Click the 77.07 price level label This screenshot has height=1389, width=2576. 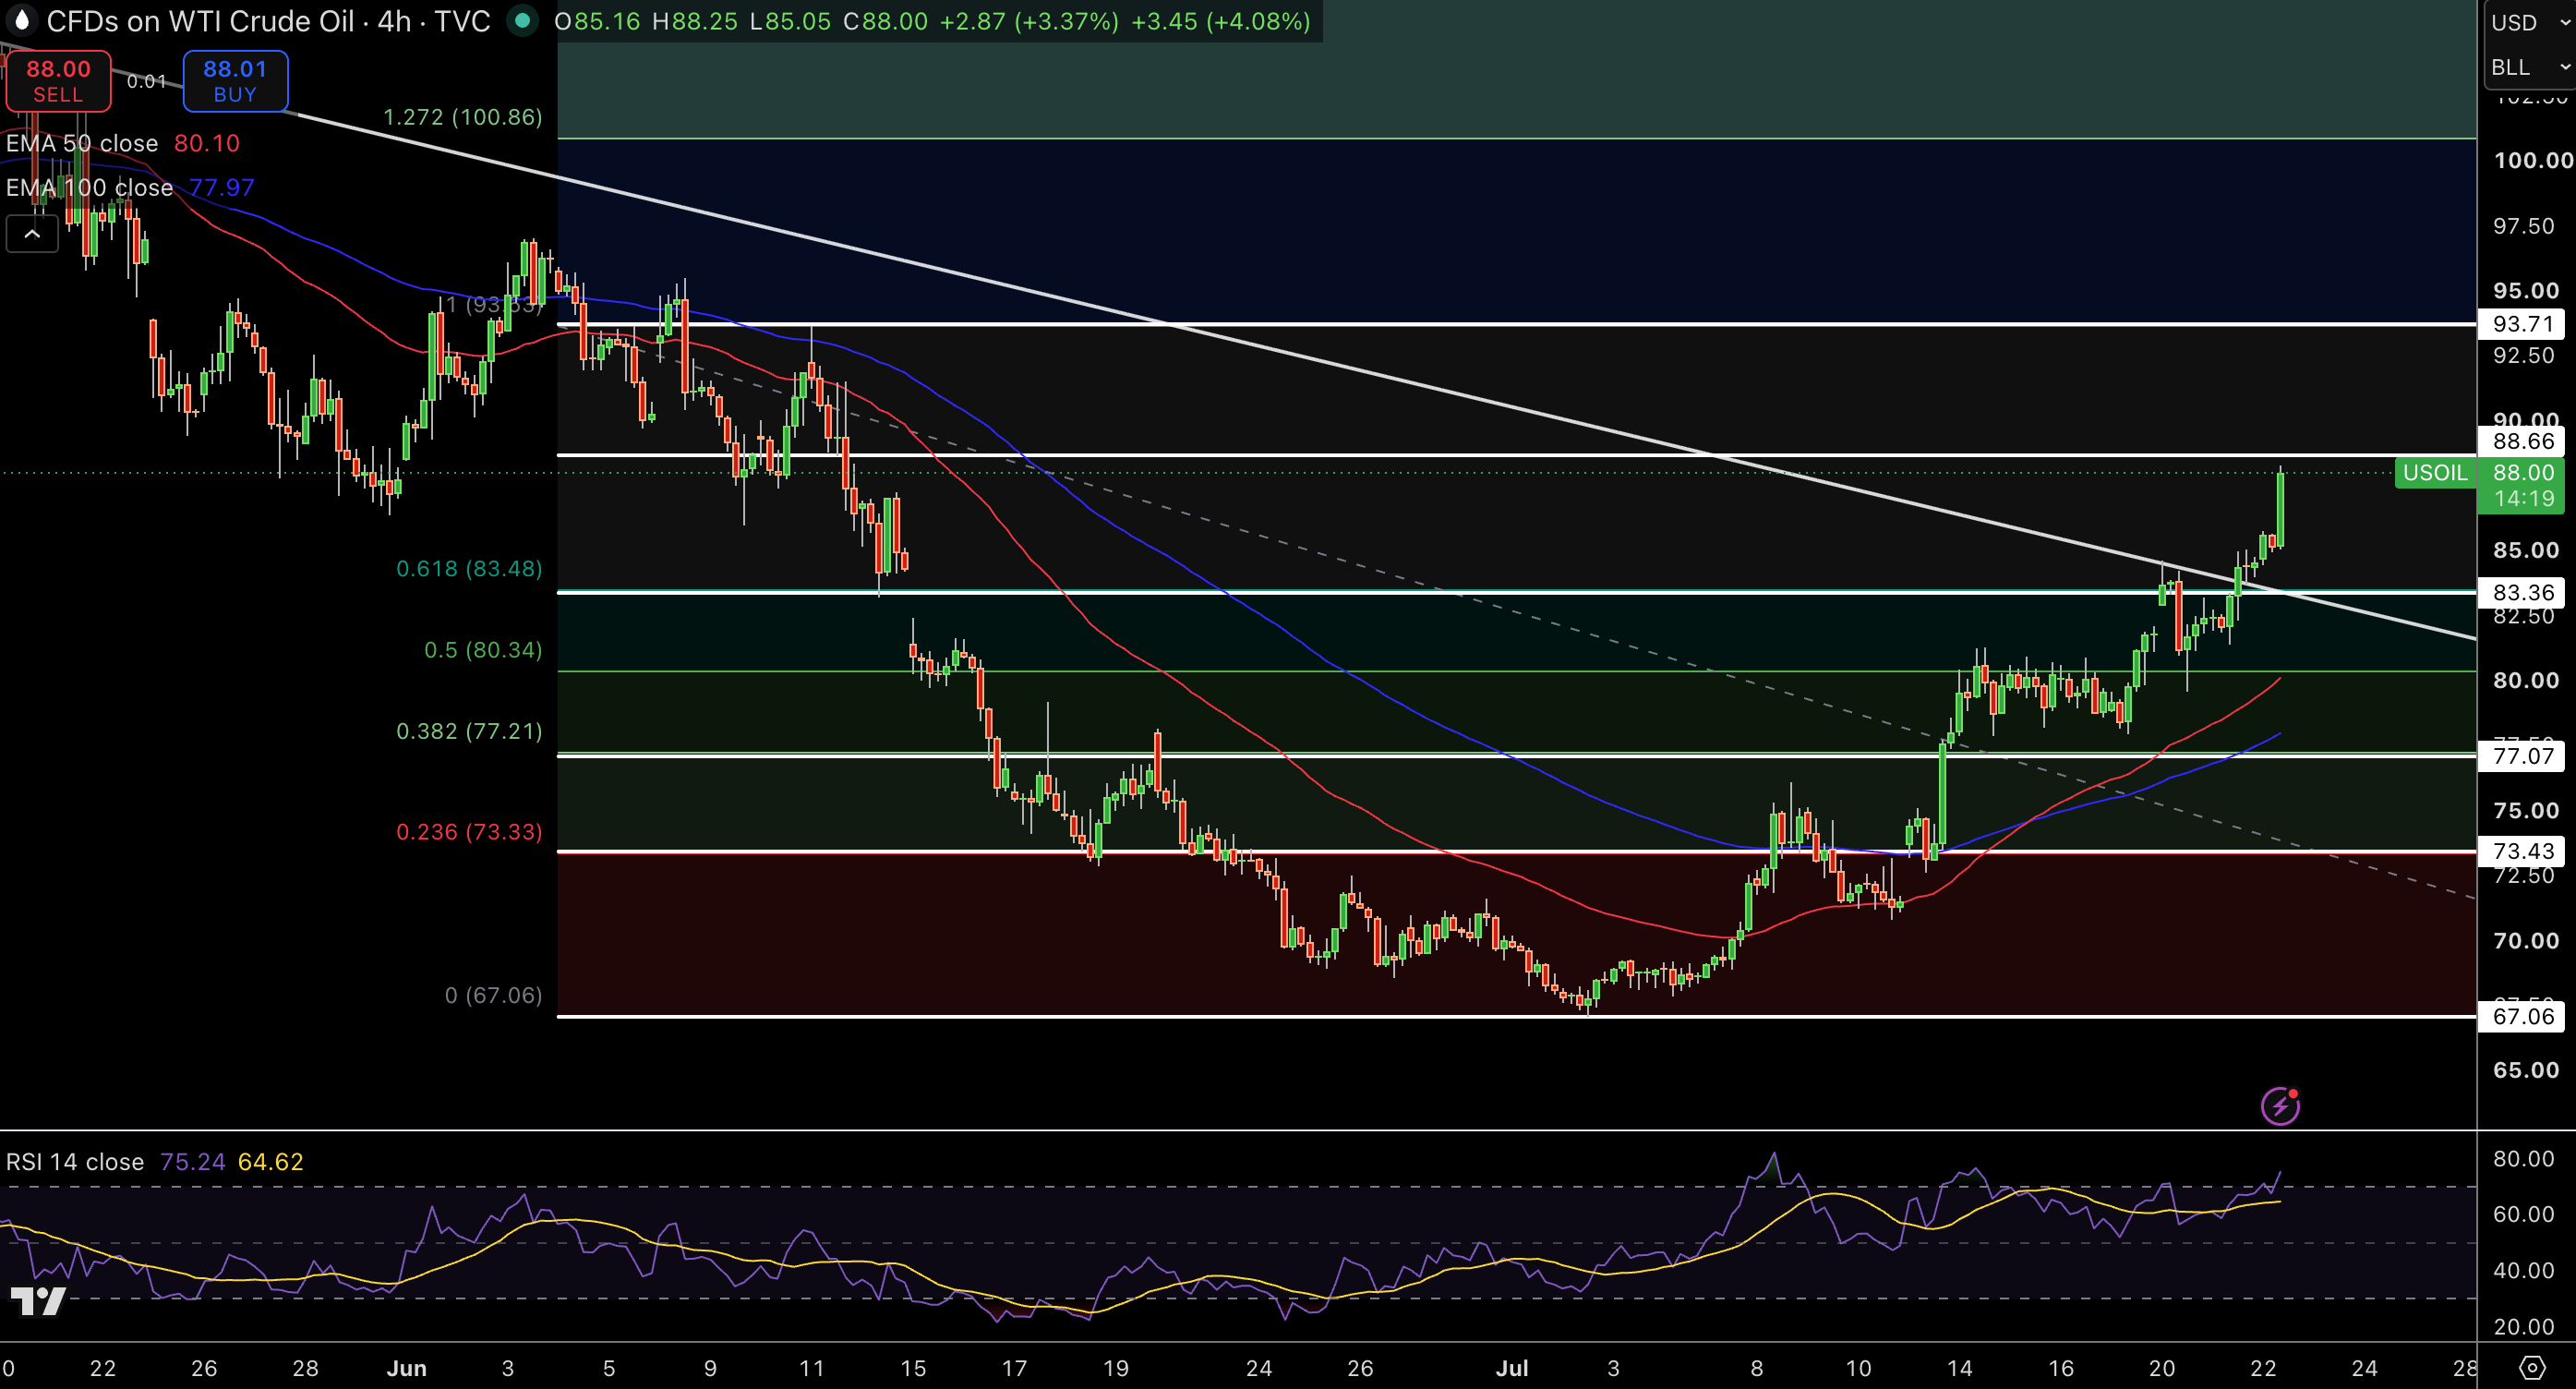pyautogui.click(x=2523, y=755)
